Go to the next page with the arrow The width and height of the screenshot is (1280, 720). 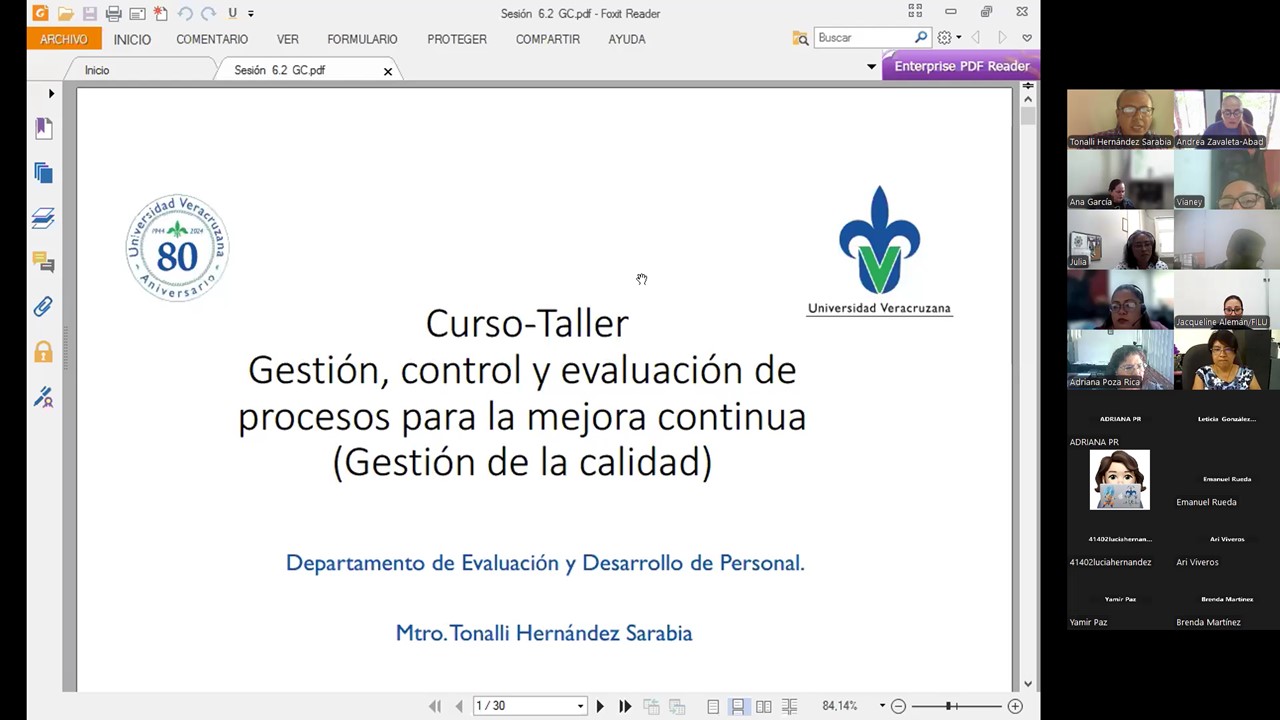599,706
